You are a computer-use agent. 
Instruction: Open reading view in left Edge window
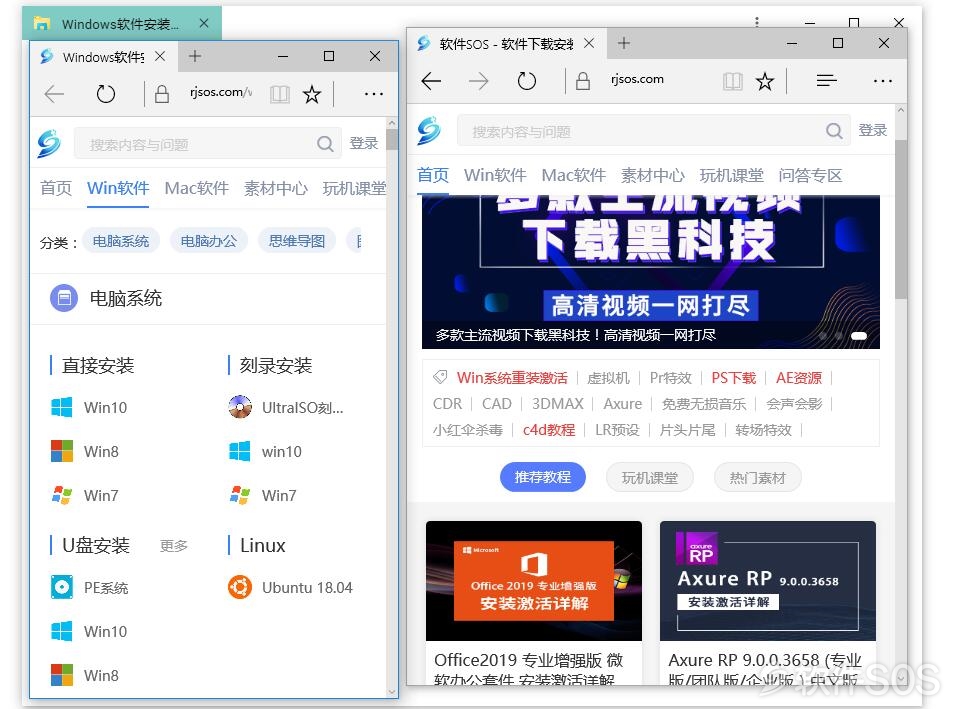point(280,94)
